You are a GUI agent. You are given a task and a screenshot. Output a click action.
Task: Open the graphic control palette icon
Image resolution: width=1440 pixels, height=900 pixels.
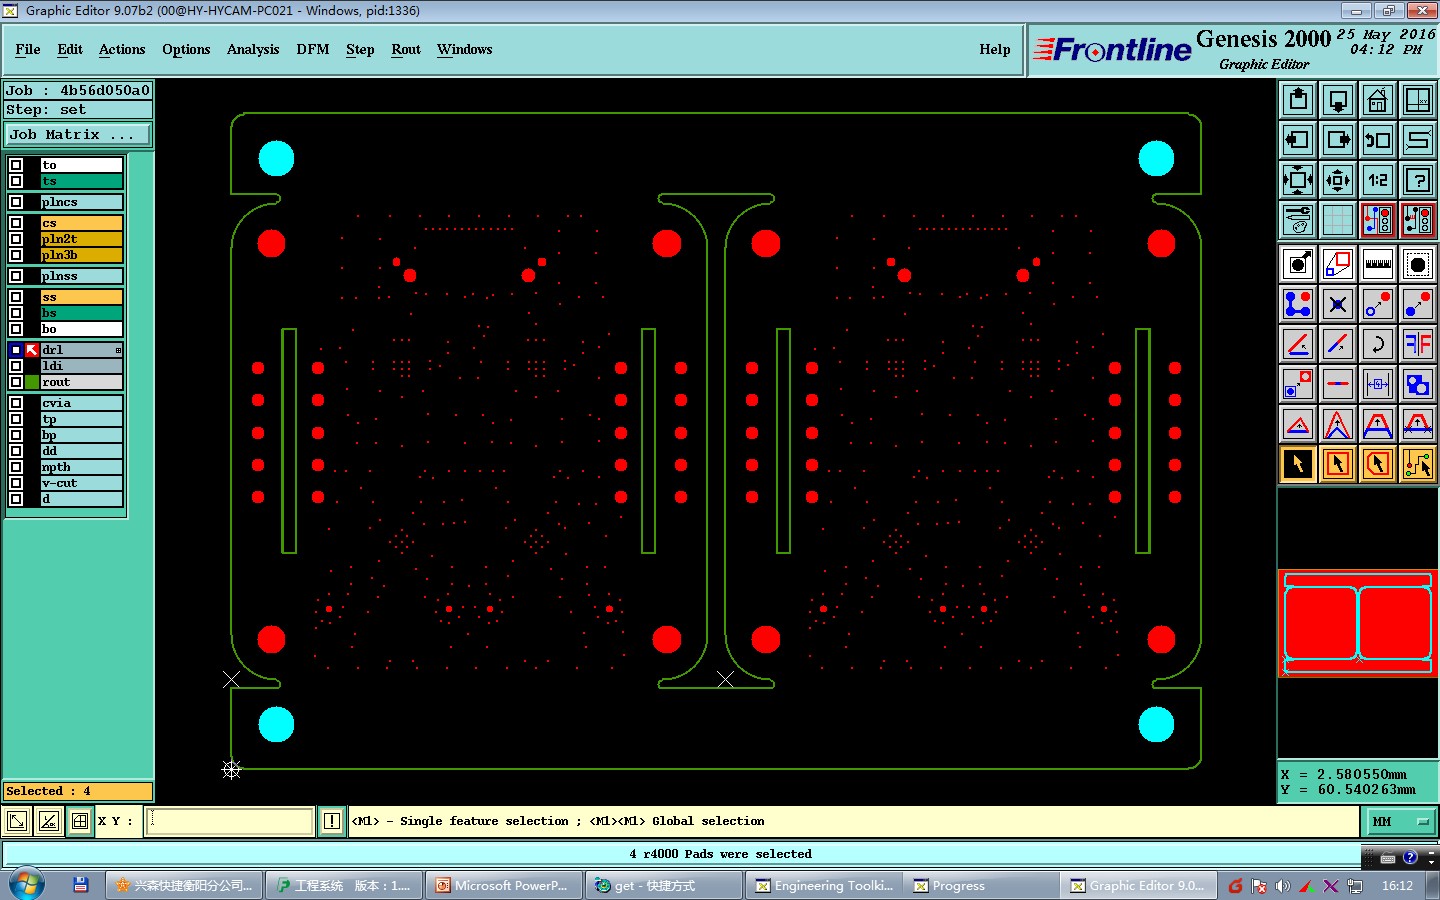point(1298,220)
